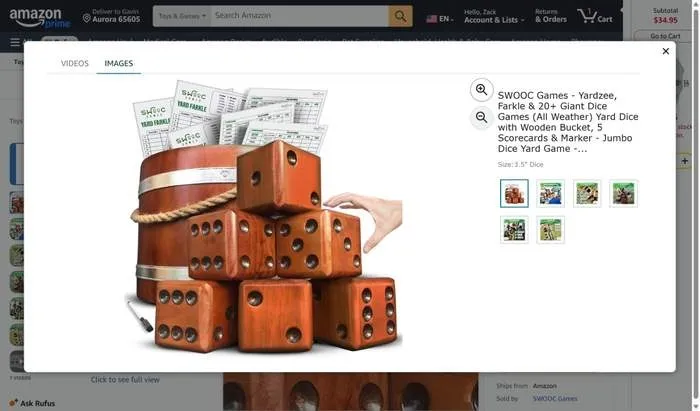Image resolution: width=700 pixels, height=411 pixels.
Task: Switch to the VIDEOS tab
Action: click(x=75, y=63)
